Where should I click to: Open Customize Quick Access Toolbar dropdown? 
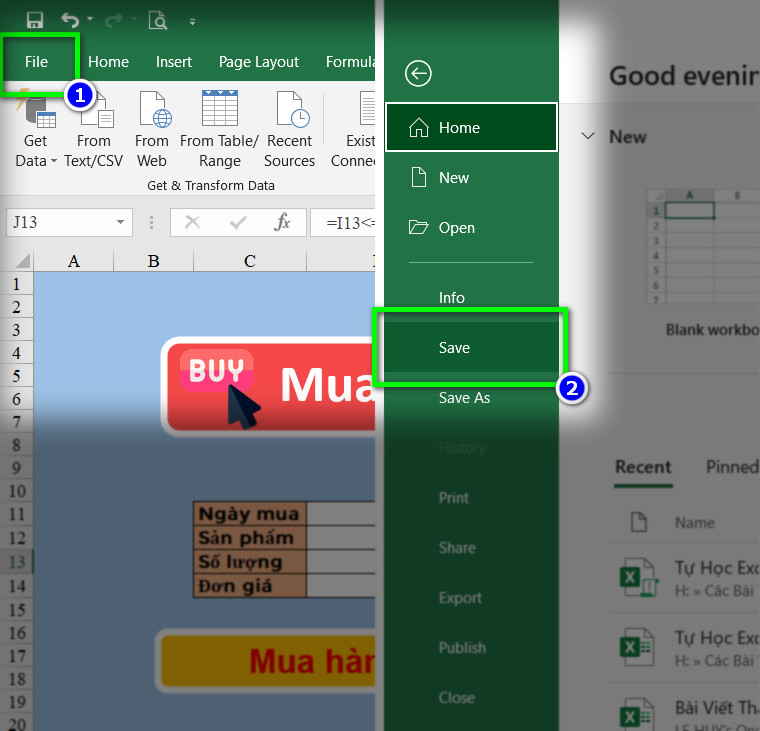point(192,22)
